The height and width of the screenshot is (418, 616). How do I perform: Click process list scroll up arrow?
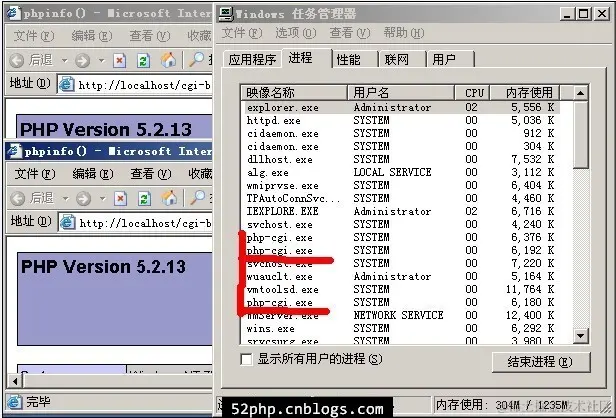click(x=580, y=93)
